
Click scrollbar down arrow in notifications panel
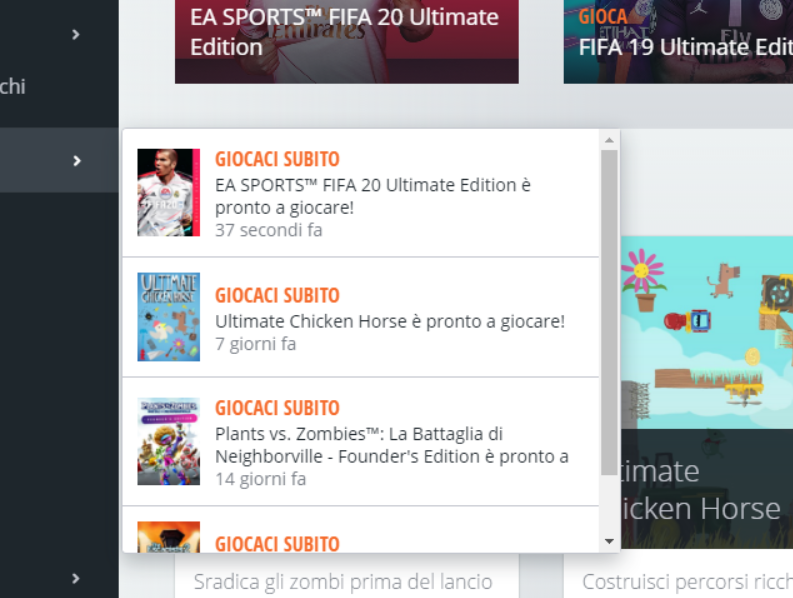609,541
